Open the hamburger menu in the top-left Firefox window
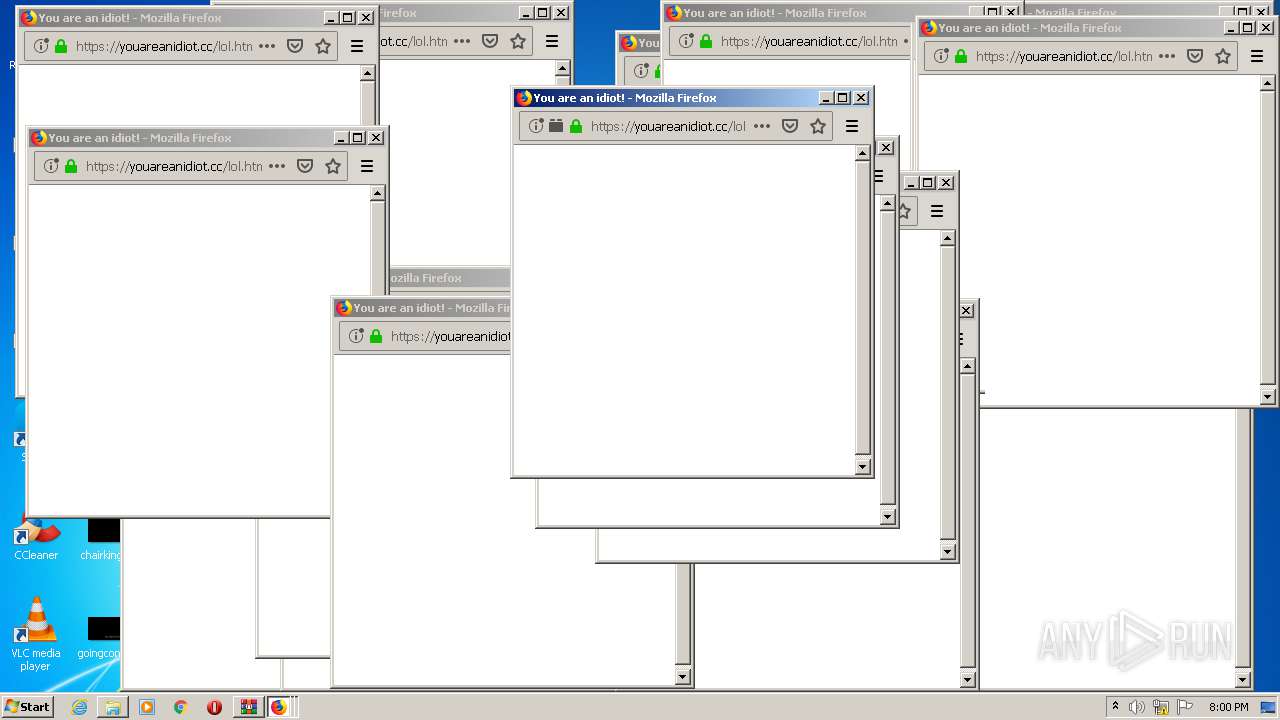Viewport: 1280px width, 720px height. pyautogui.click(x=357, y=46)
